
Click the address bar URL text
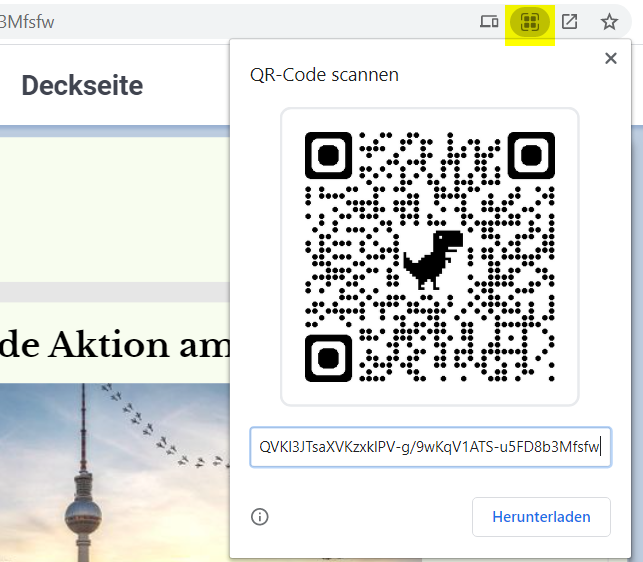[27, 22]
